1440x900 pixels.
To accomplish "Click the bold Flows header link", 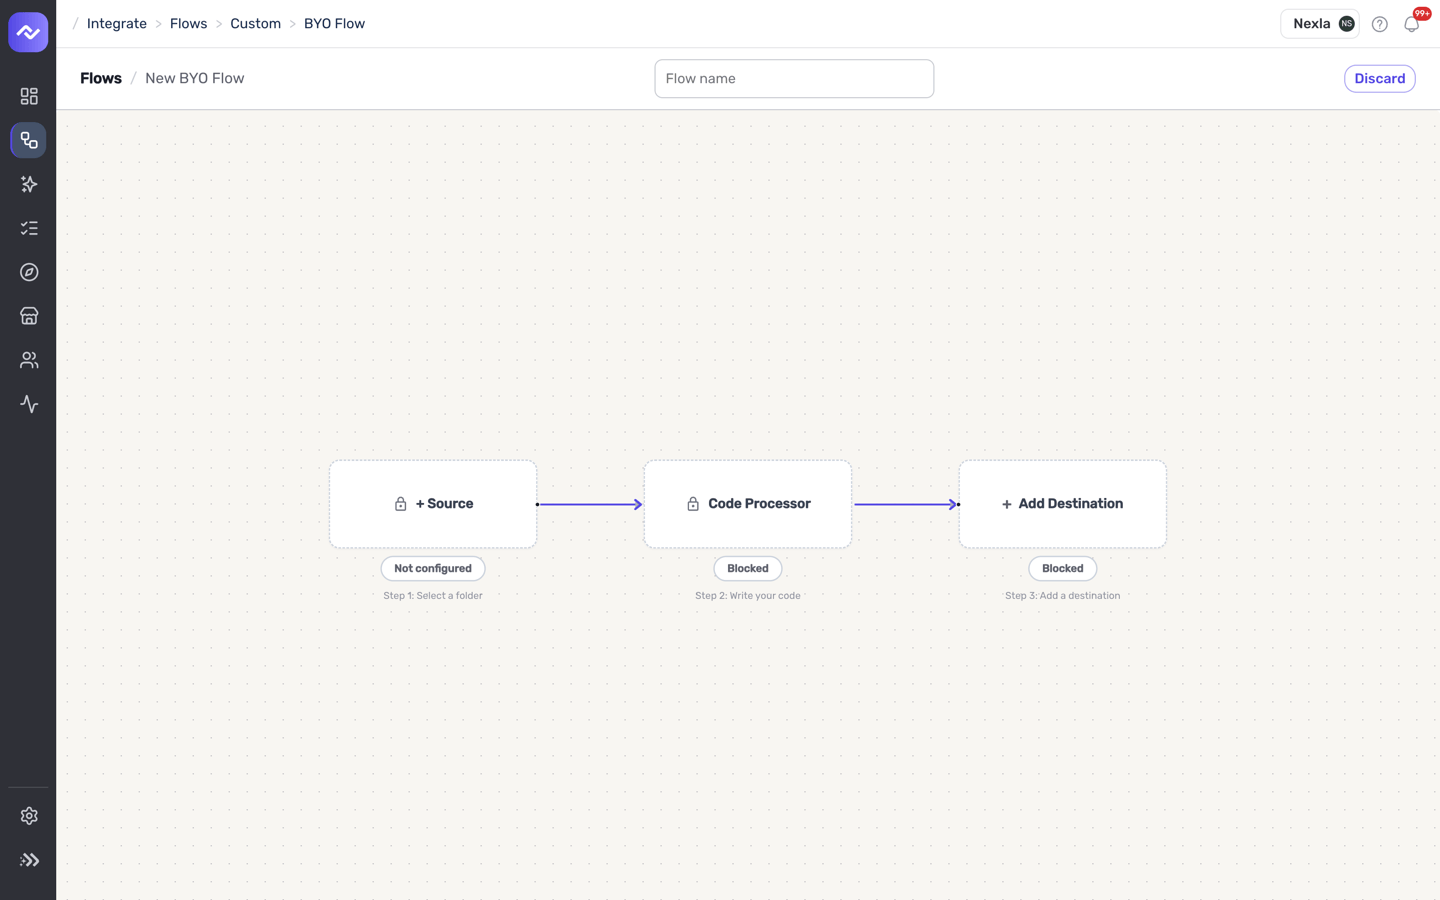I will [x=101, y=78].
